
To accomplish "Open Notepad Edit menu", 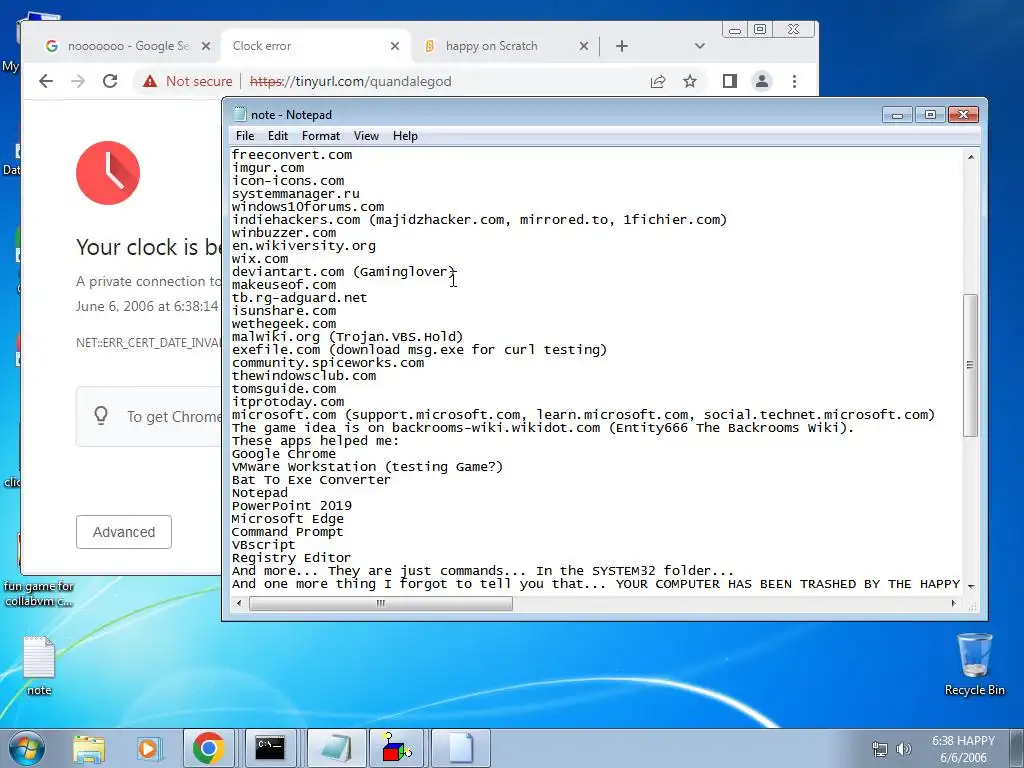I will coord(278,136).
